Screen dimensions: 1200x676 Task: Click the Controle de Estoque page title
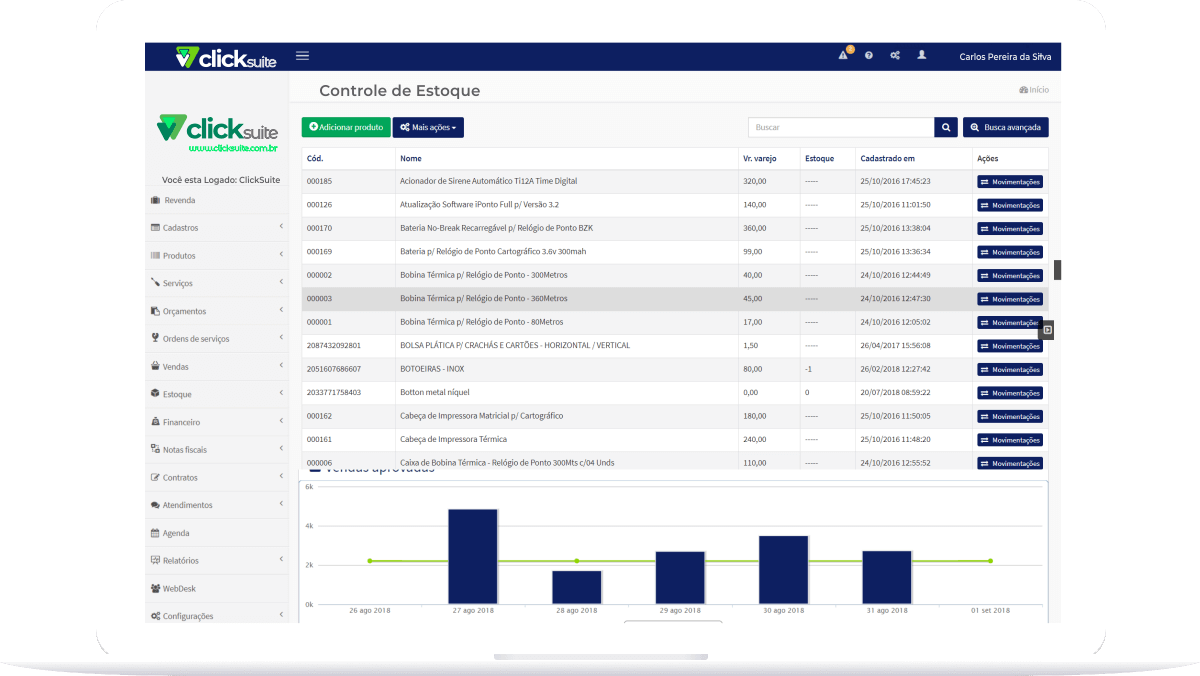400,91
